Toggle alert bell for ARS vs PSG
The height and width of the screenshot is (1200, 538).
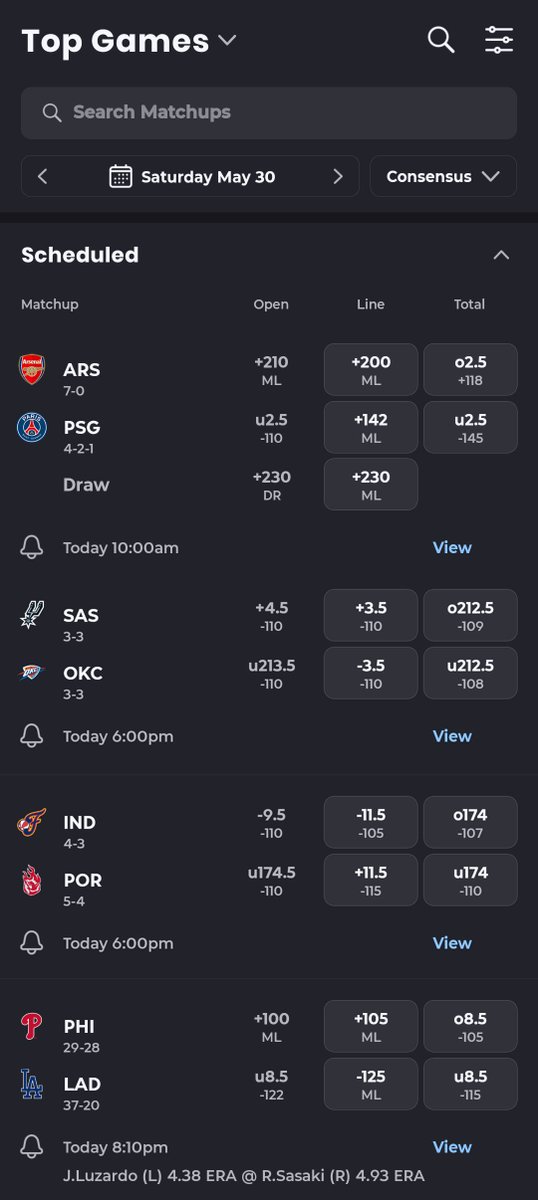point(32,547)
